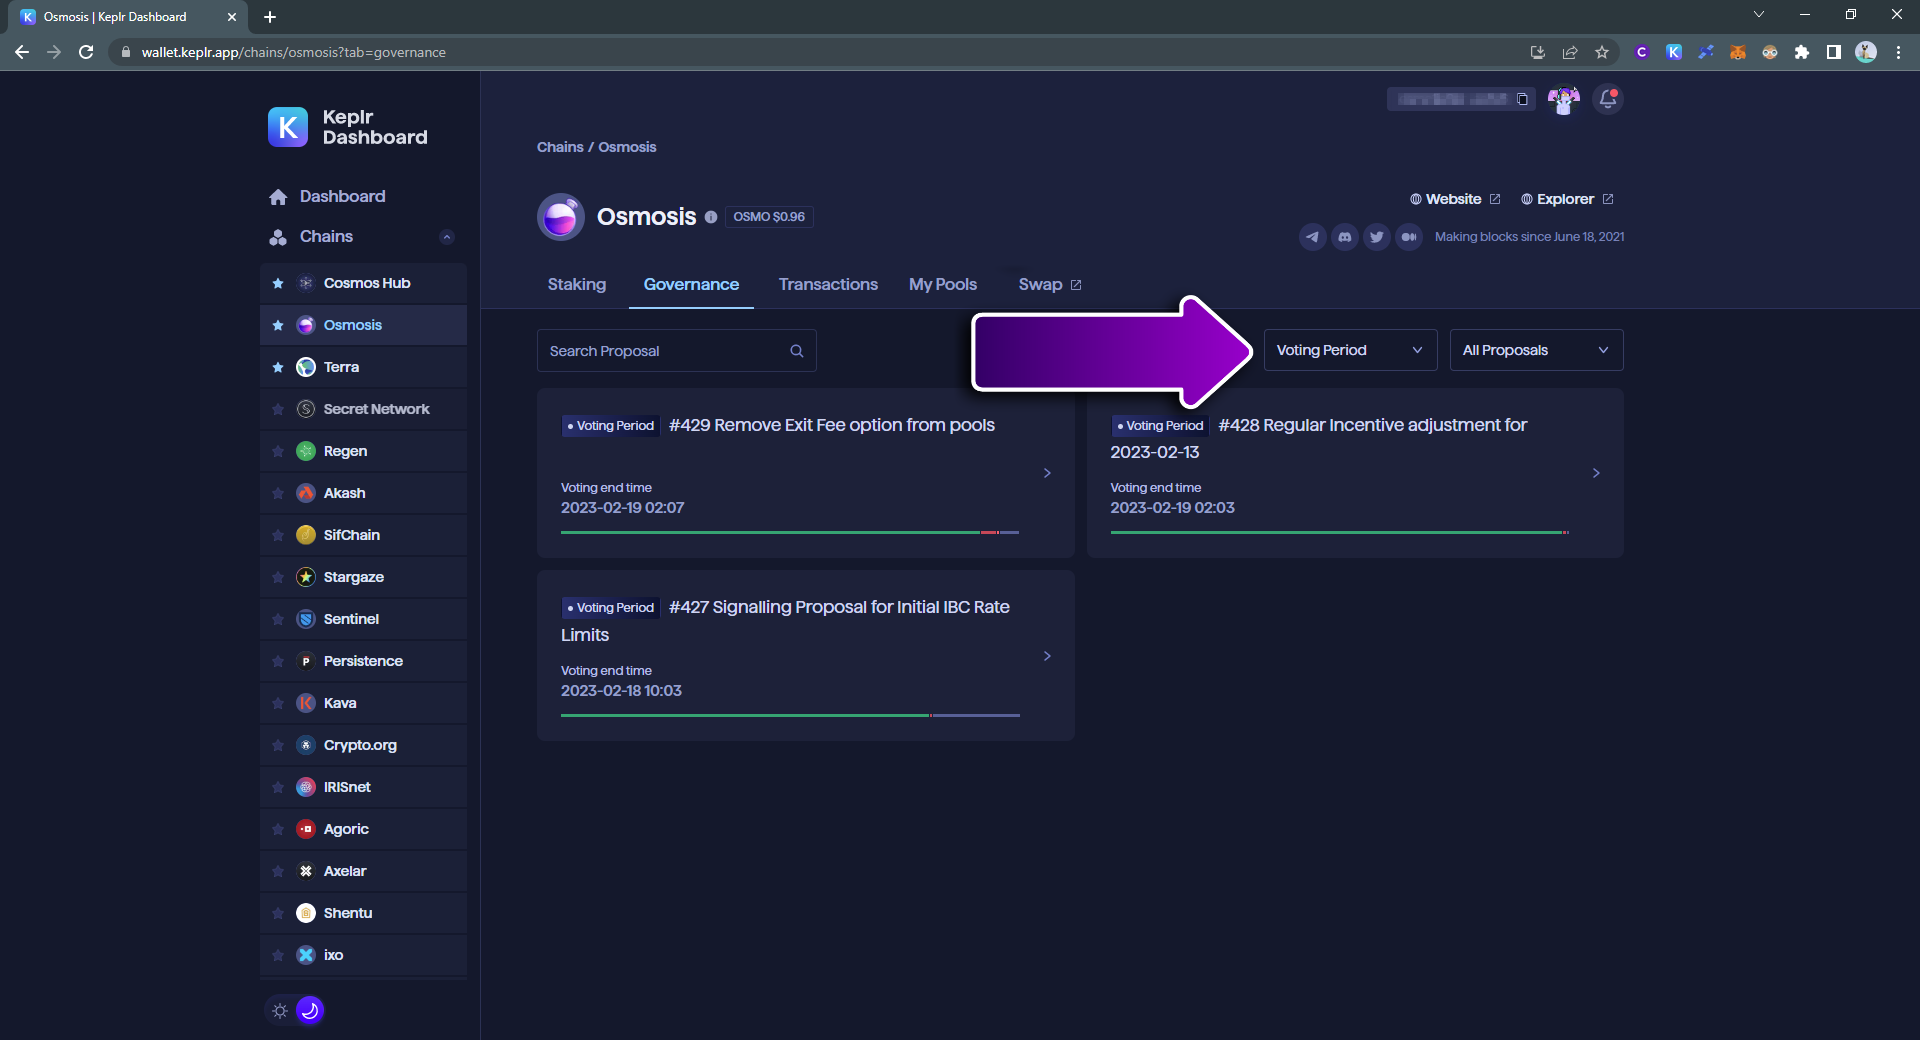Viewport: 1920px width, 1040px height.
Task: Share this page from the address bar
Action: [1570, 52]
